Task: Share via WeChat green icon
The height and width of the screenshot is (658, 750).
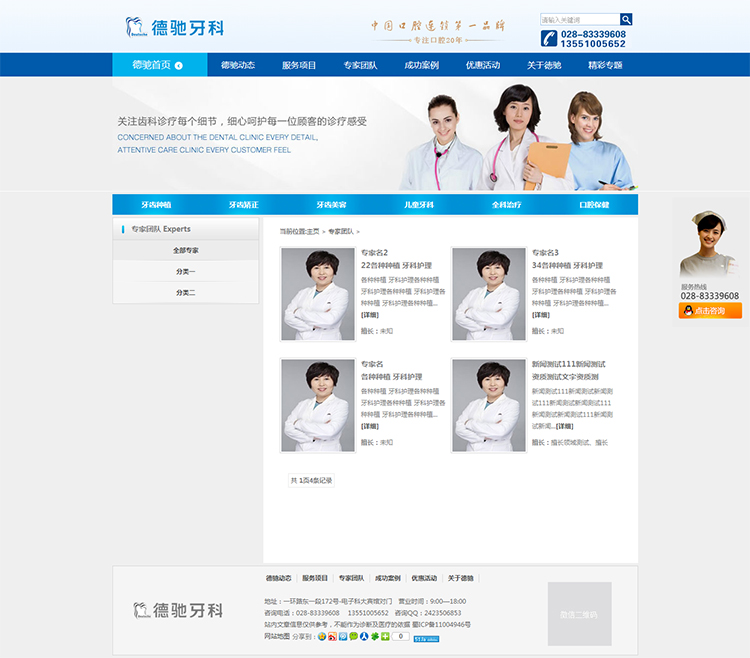Action: click(354, 636)
